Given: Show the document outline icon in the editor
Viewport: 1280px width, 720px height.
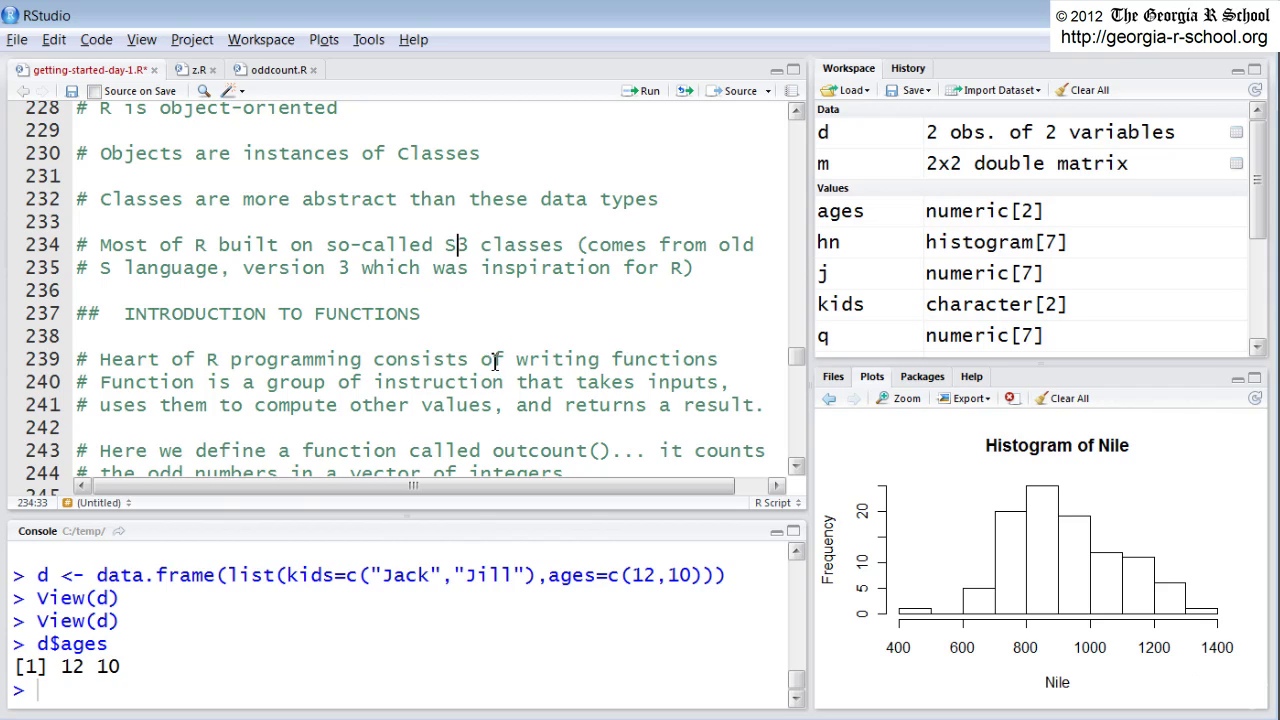Looking at the screenshot, I should pyautogui.click(x=792, y=91).
